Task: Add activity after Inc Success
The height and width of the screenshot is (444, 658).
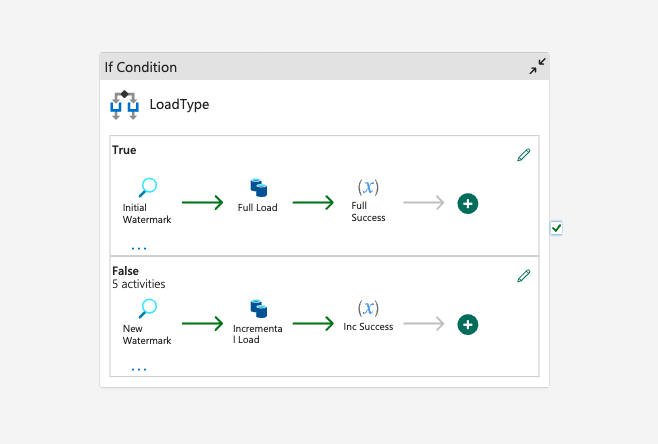Action: point(468,324)
